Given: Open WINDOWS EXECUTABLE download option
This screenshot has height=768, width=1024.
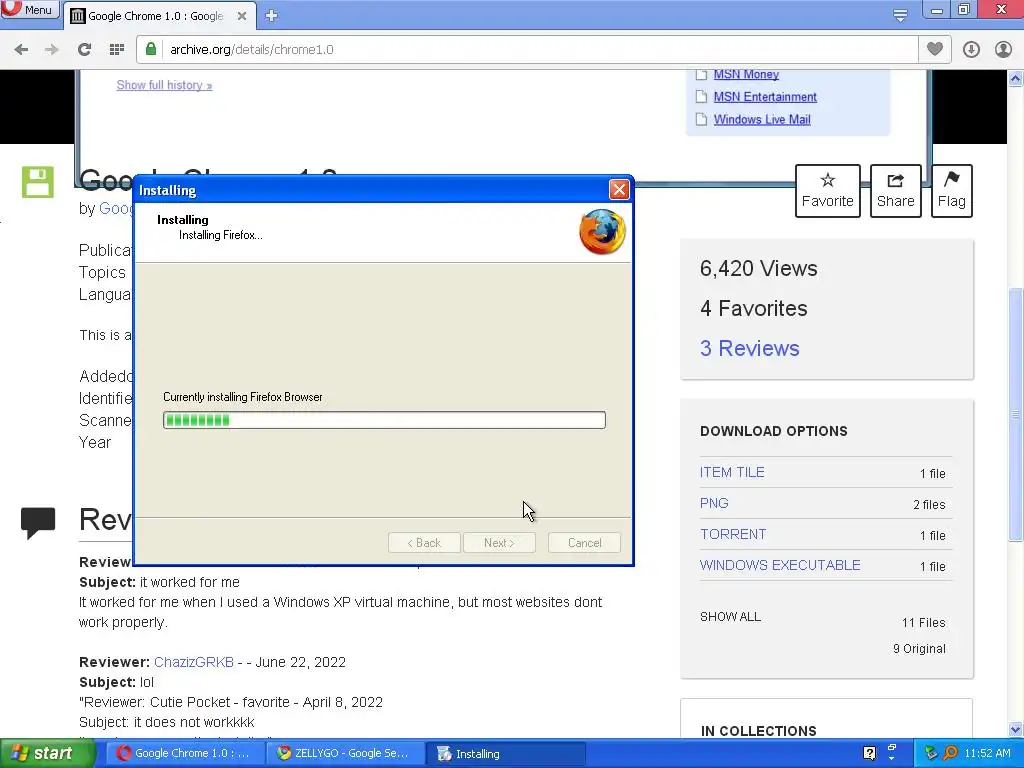Looking at the screenshot, I should 780,565.
